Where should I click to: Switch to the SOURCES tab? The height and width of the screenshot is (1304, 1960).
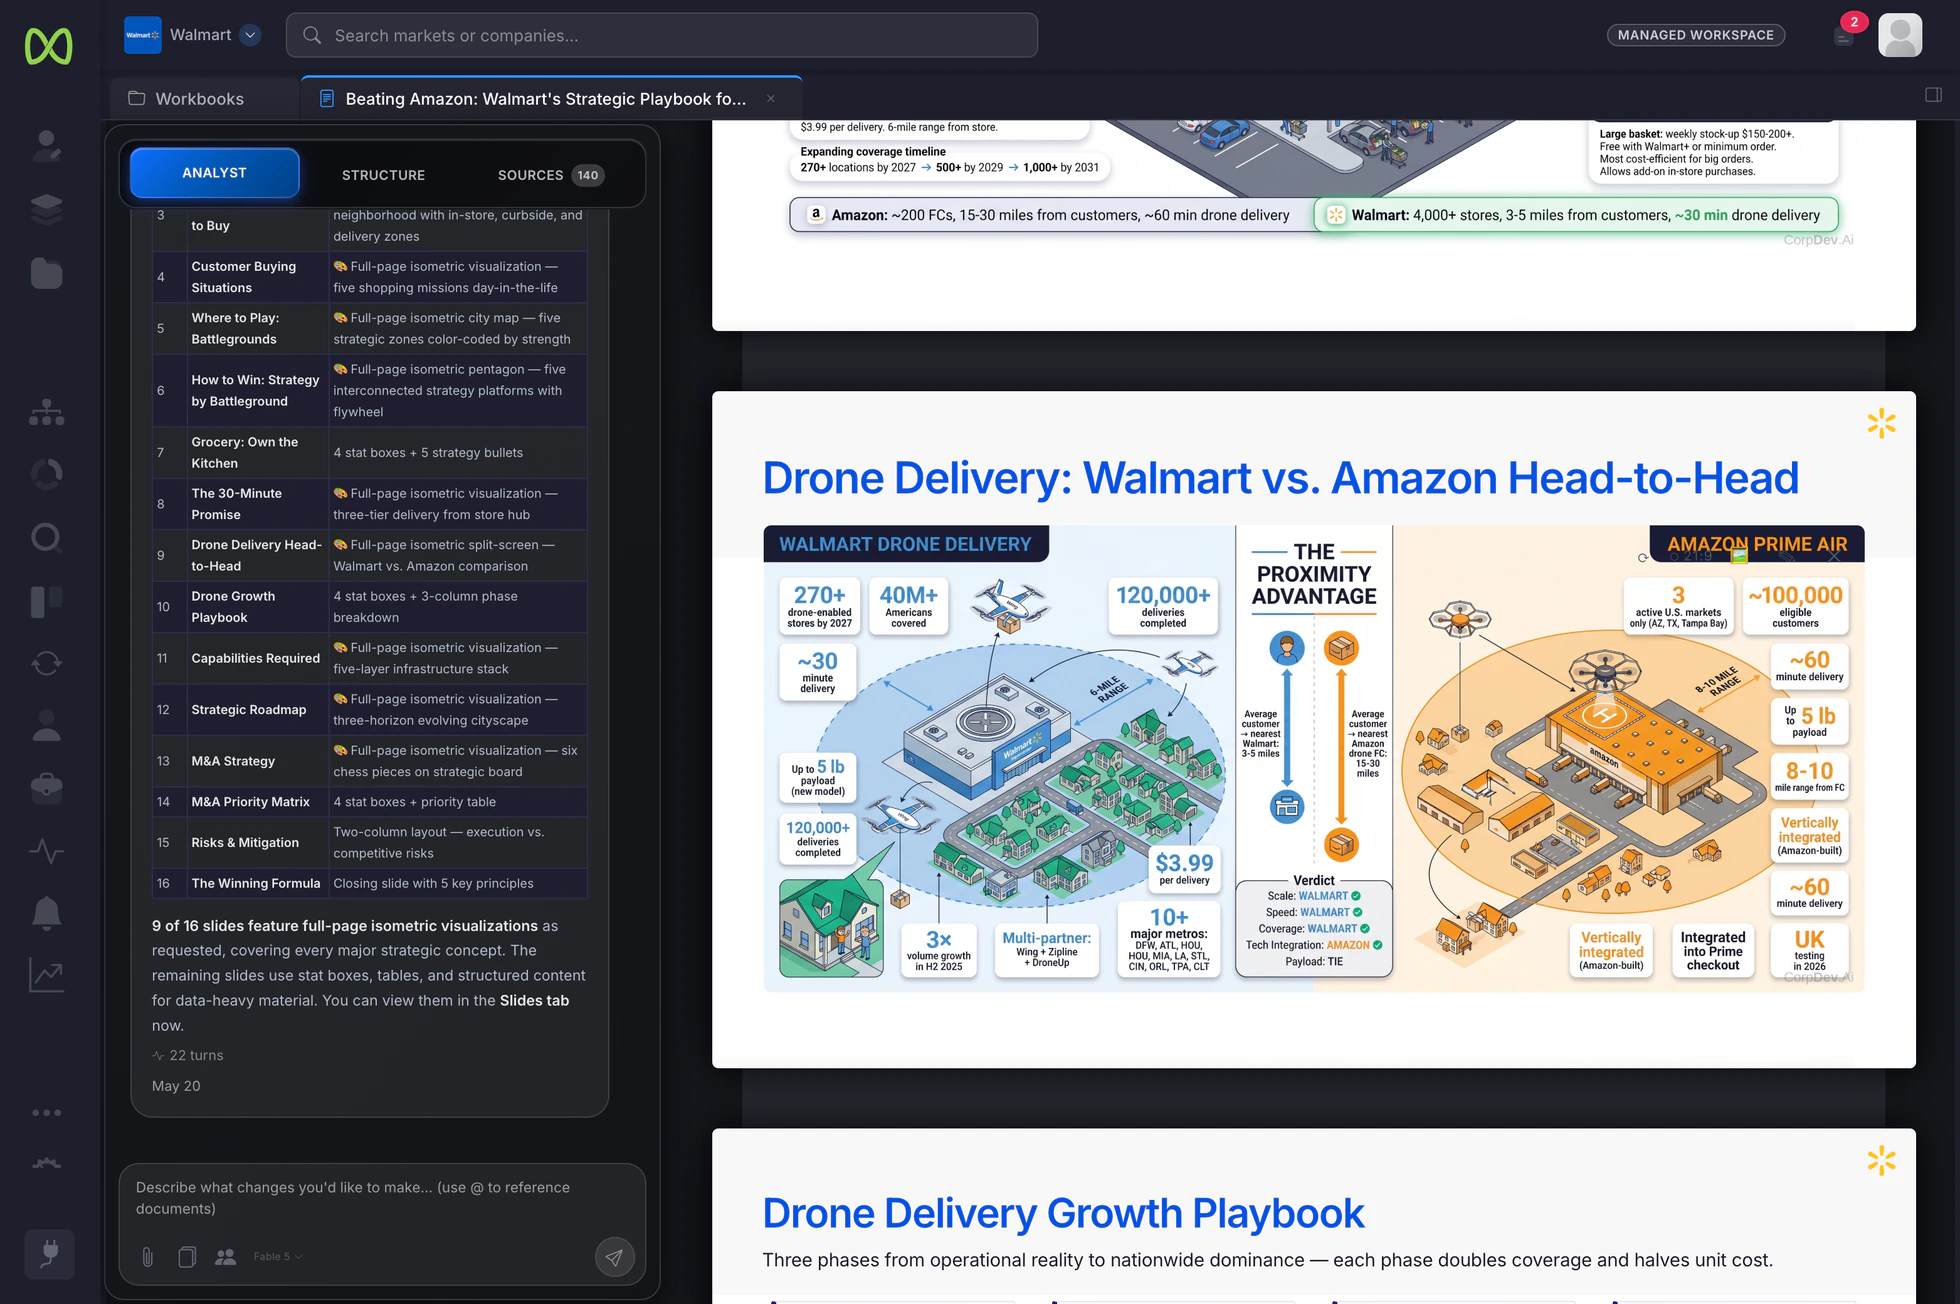point(550,175)
